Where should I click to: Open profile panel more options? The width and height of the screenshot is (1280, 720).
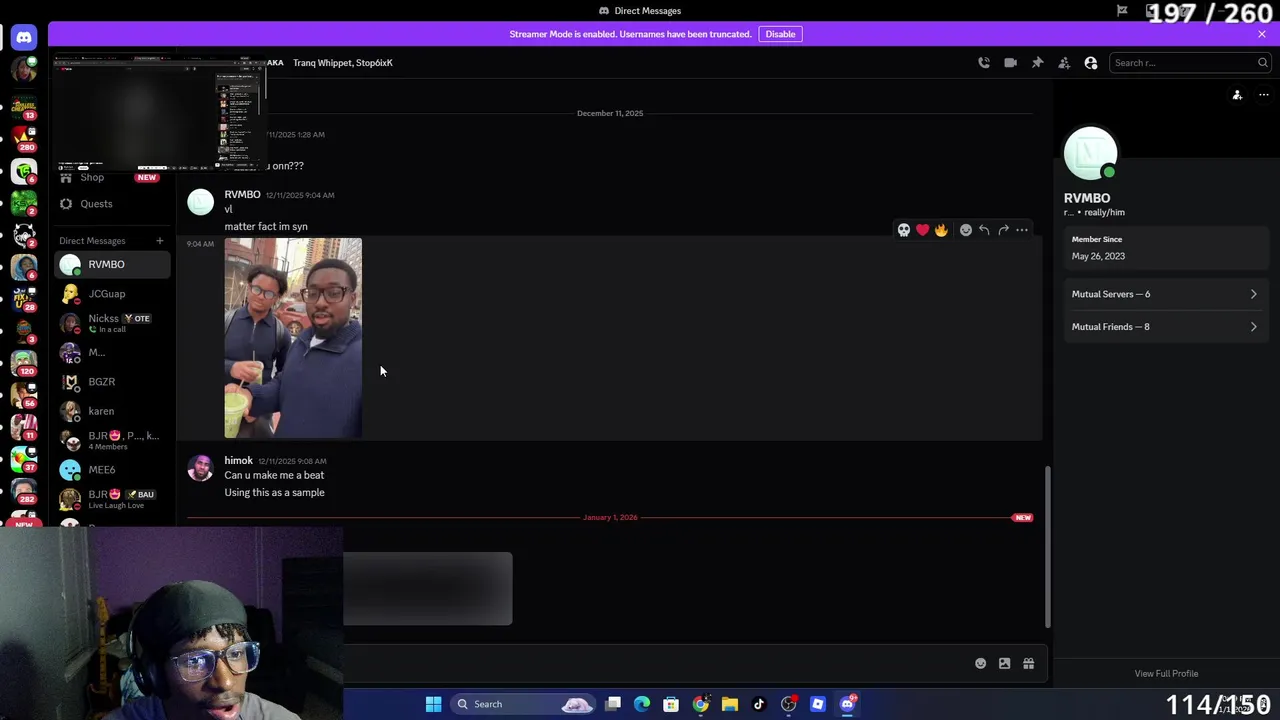(x=1264, y=95)
